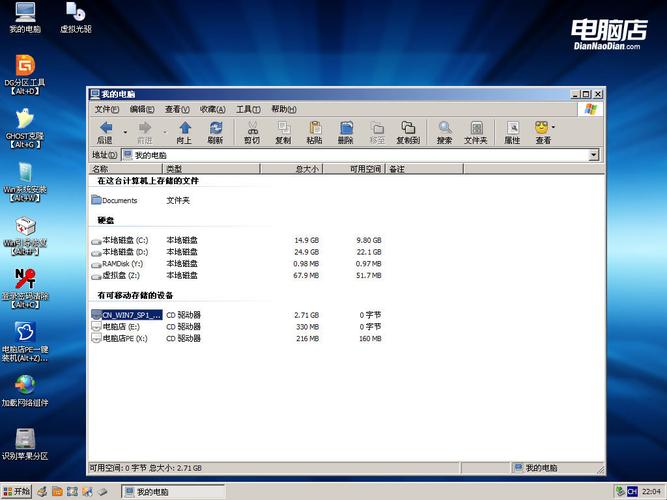Screen dimensions: 667x500
Task: Open the Back button history dropdown arrow
Action: click(x=125, y=132)
